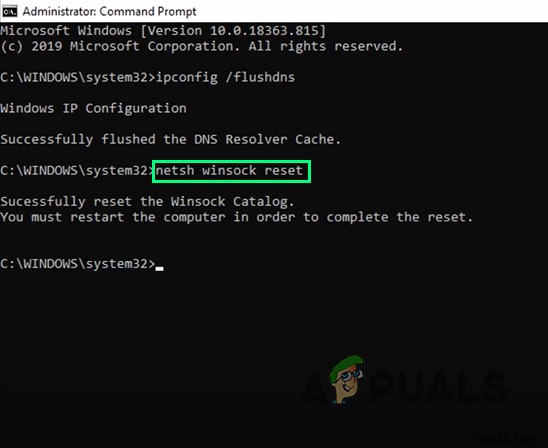This screenshot has height=448, width=548.
Task: Click the PUALS watermark lettering
Action: tap(439, 387)
